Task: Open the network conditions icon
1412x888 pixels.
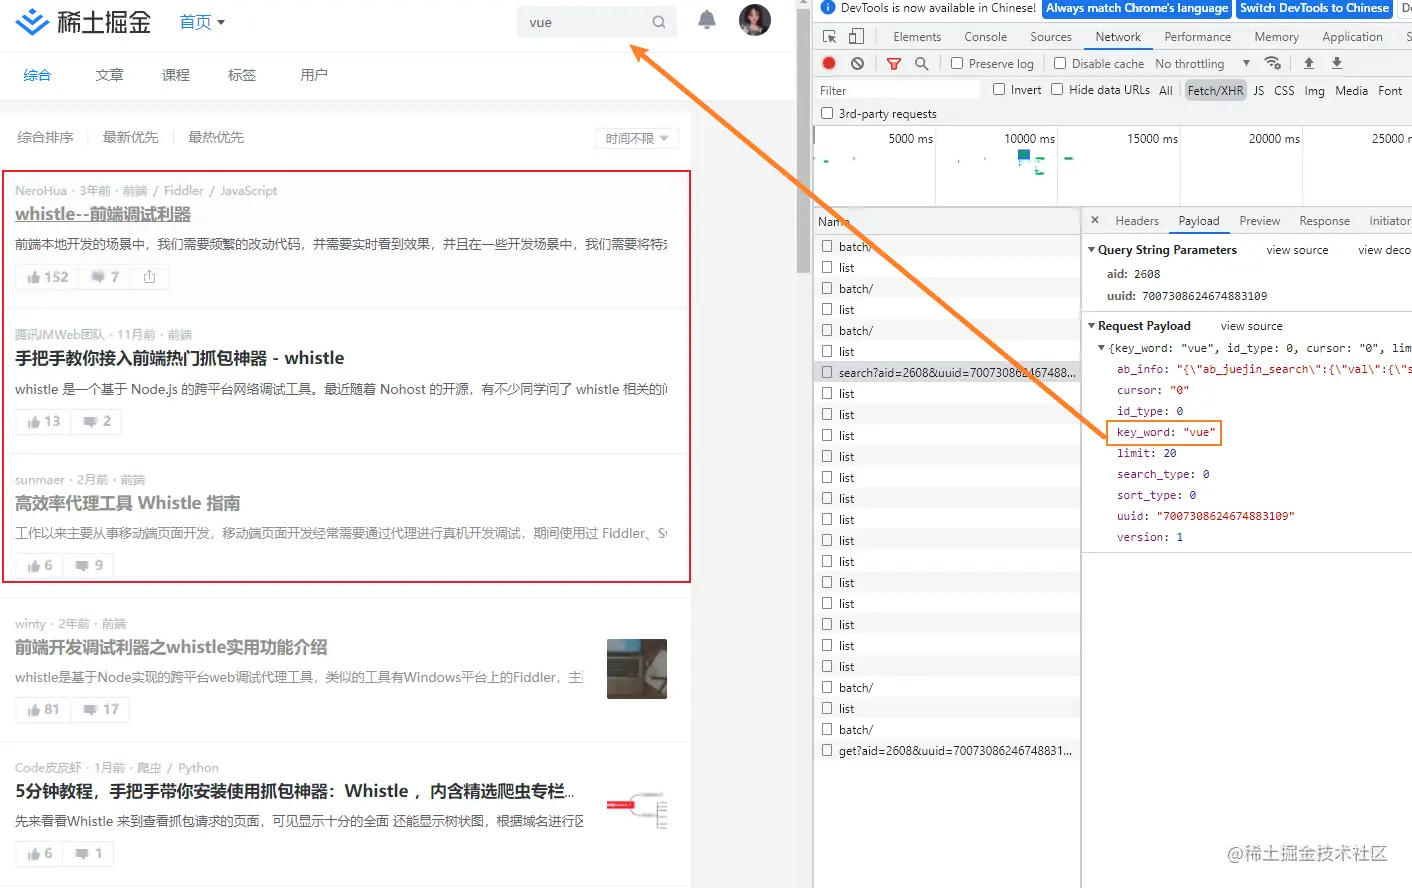Action: coord(1272,63)
